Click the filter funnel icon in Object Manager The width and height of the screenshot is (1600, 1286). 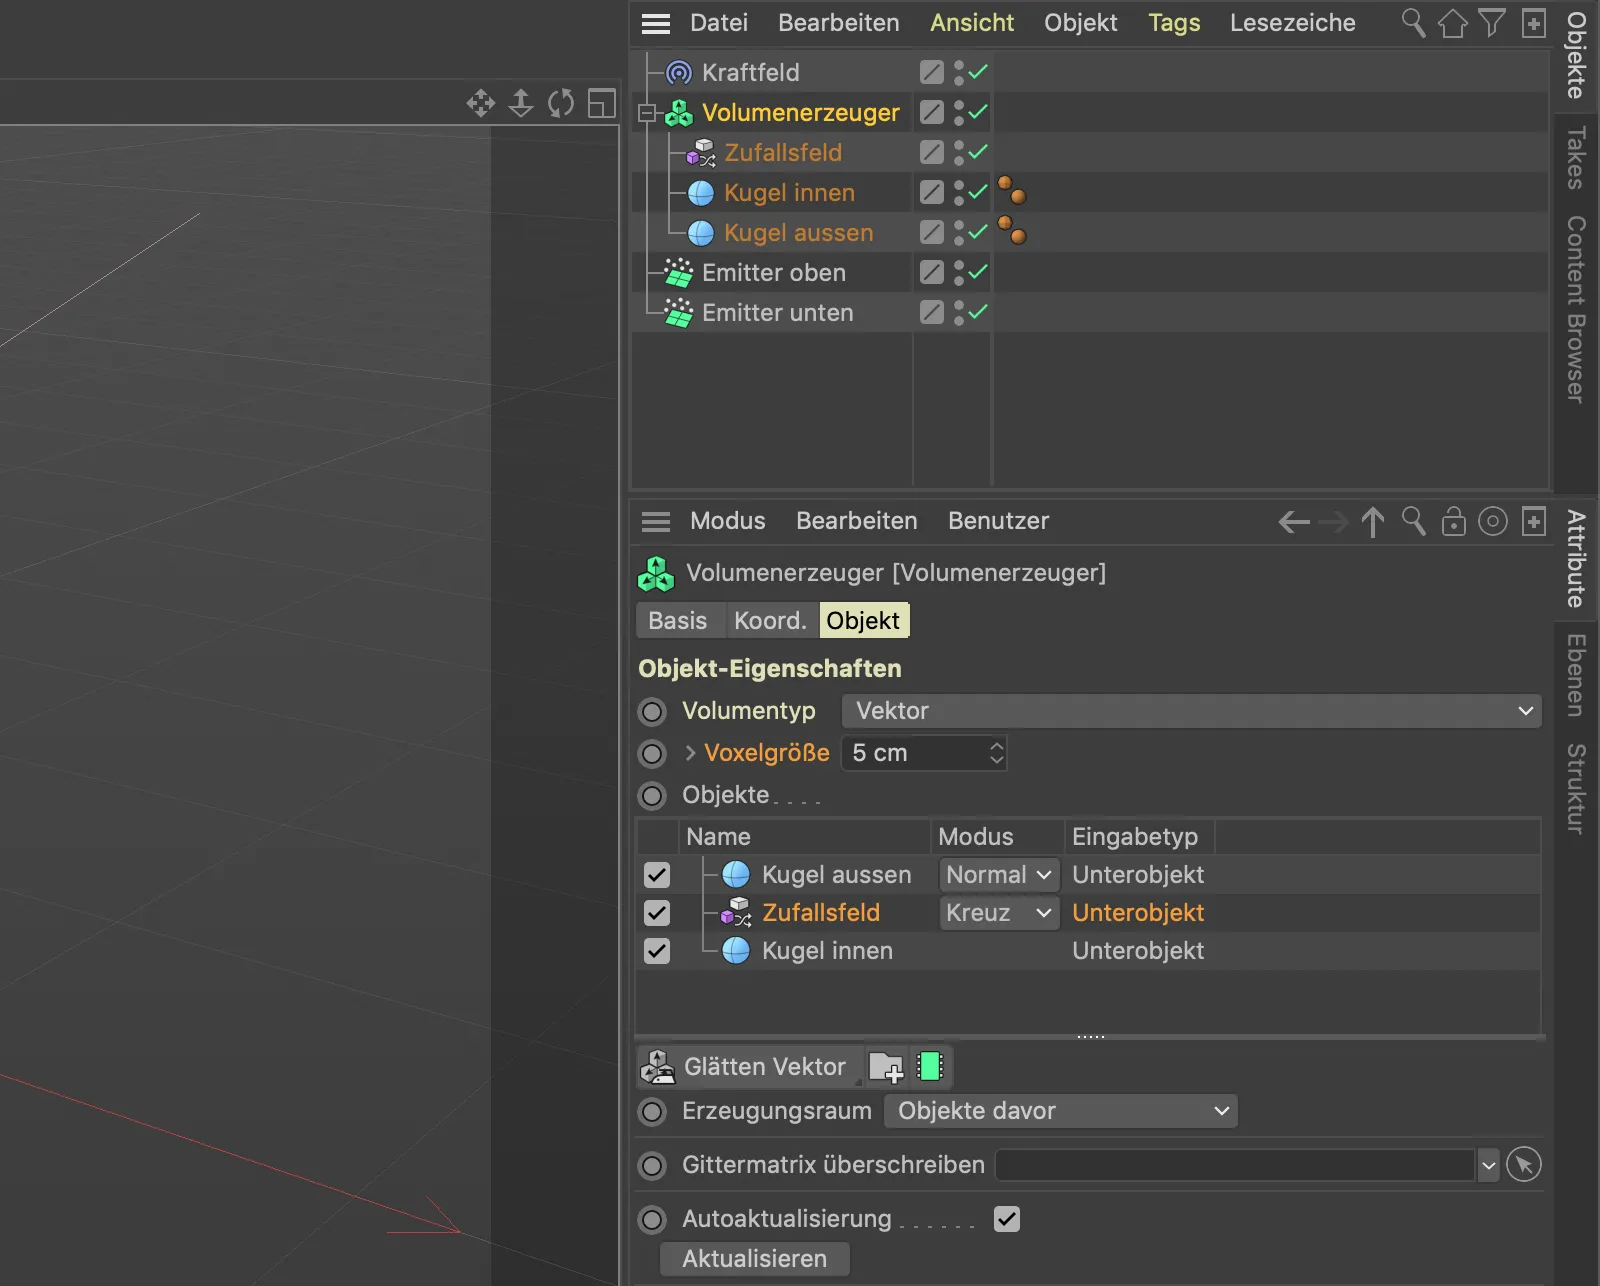click(x=1492, y=22)
